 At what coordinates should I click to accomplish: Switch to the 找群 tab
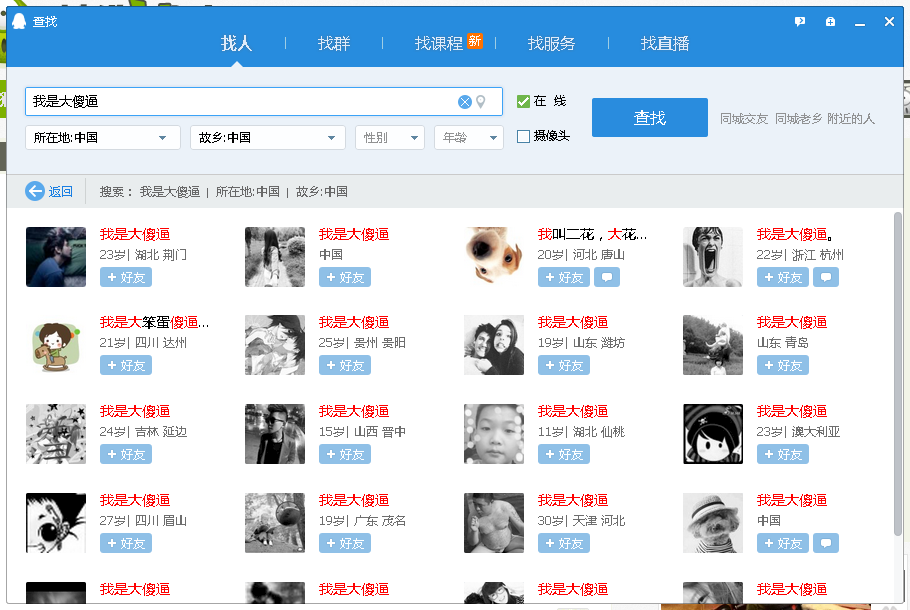pos(334,43)
